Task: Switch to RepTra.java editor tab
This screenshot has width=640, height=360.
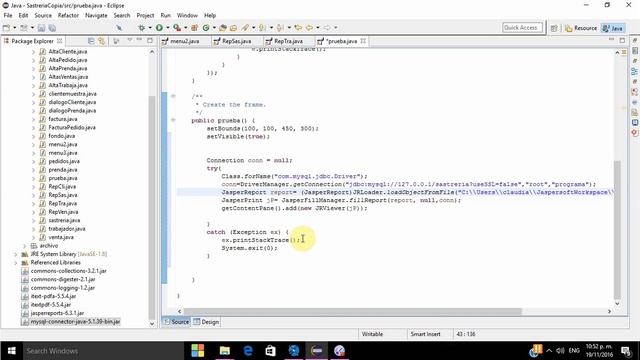Action: [288, 41]
